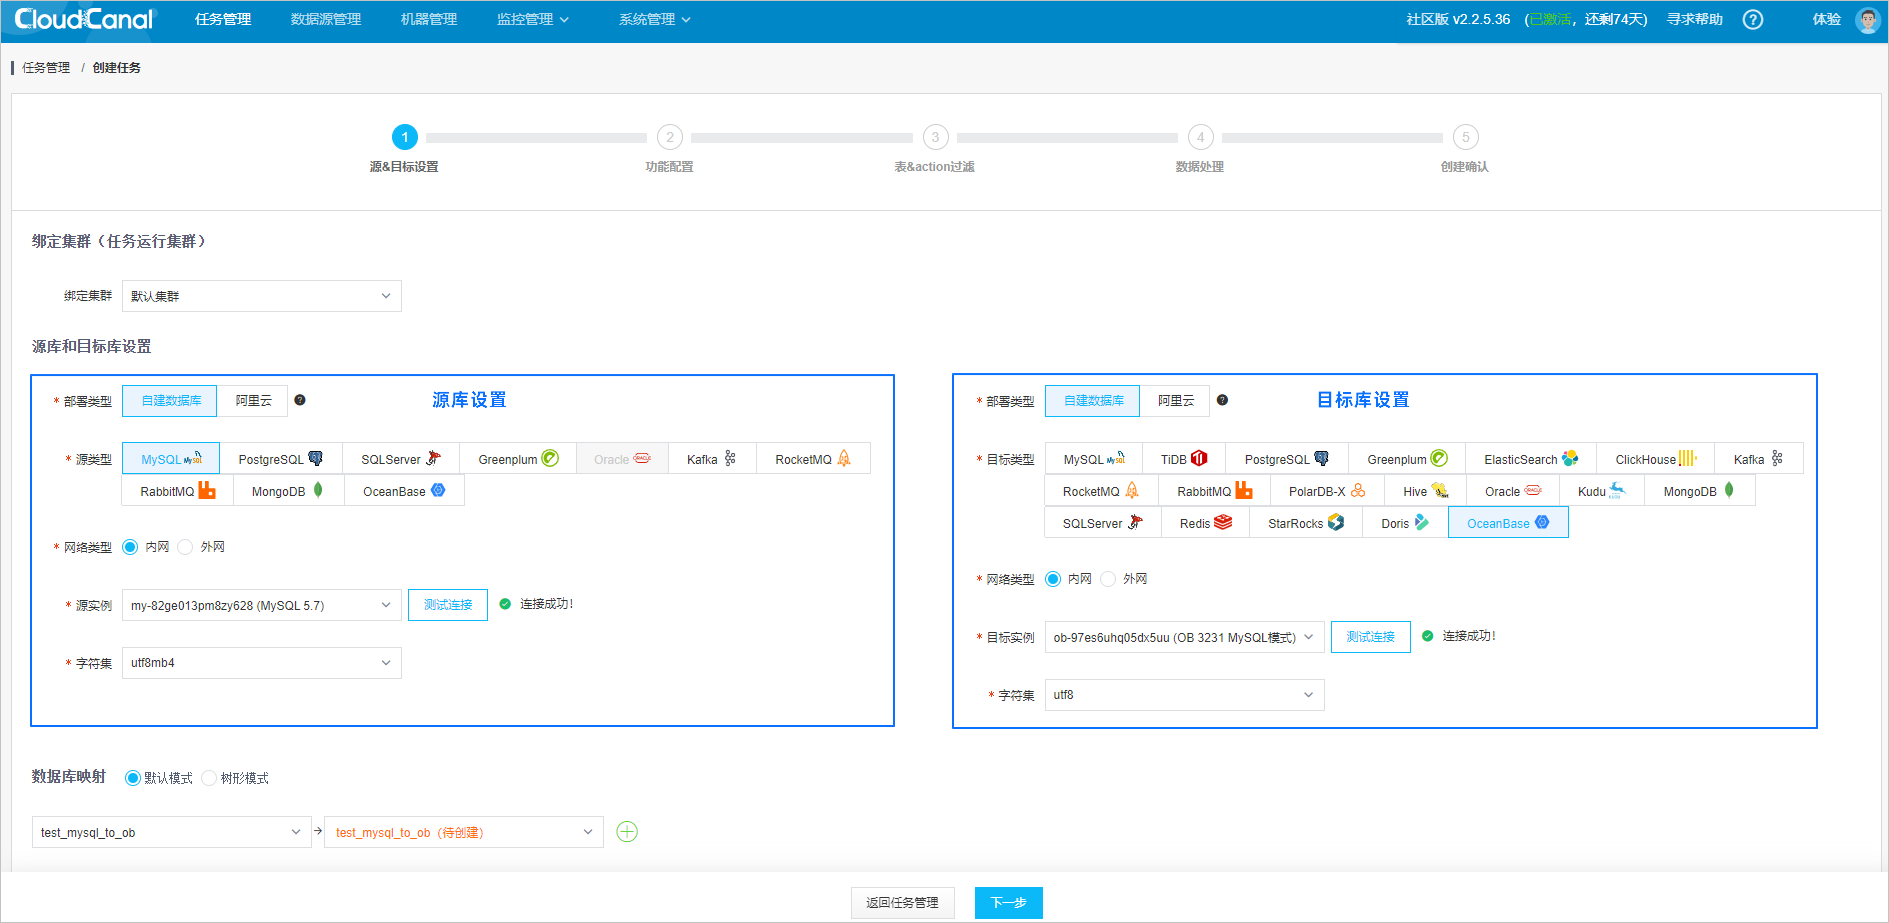Test the source connection with 测试连接
1889x923 pixels.
tap(447, 604)
